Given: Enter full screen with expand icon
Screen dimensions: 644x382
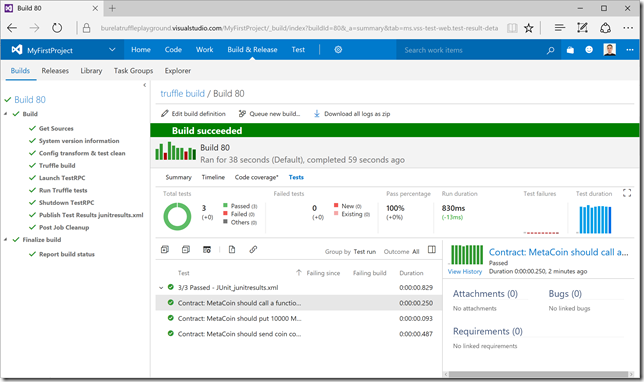Looking at the screenshot, I should pos(627,193).
